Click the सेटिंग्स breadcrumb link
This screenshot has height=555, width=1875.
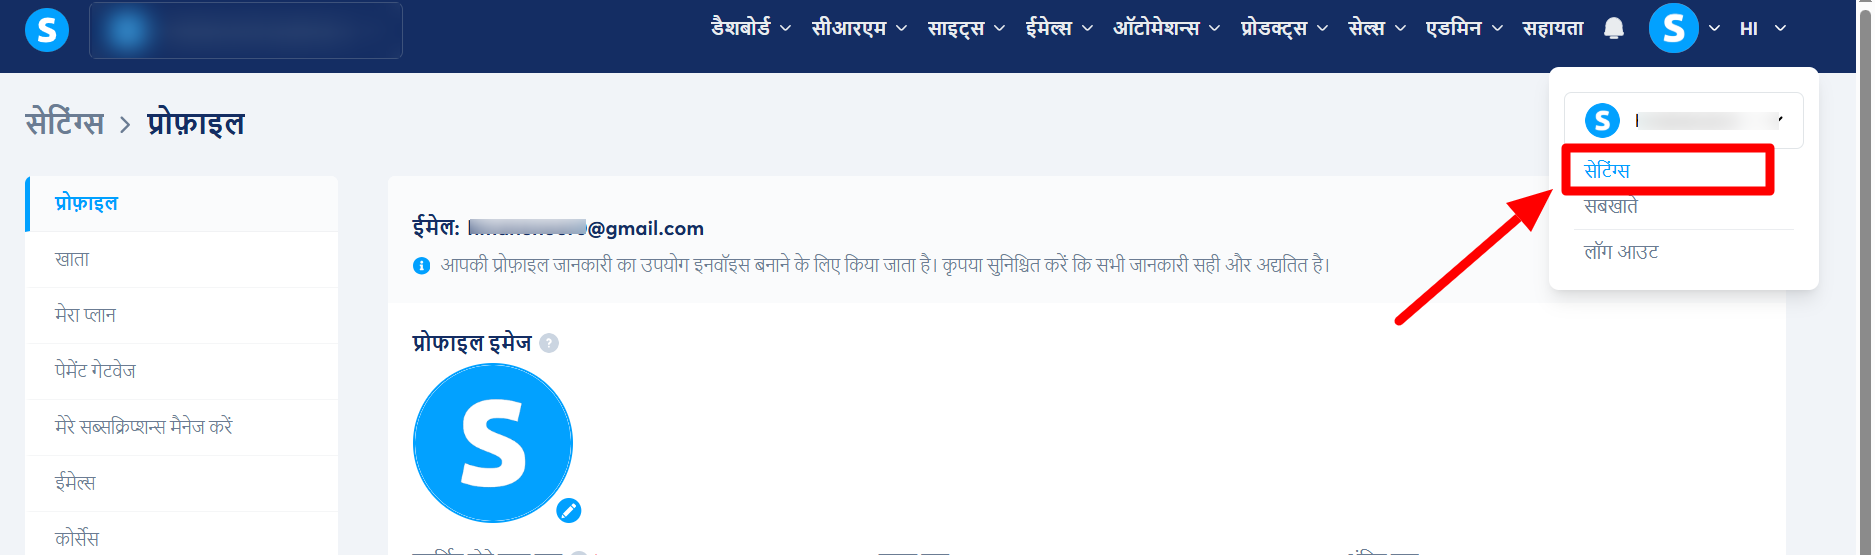[65, 123]
